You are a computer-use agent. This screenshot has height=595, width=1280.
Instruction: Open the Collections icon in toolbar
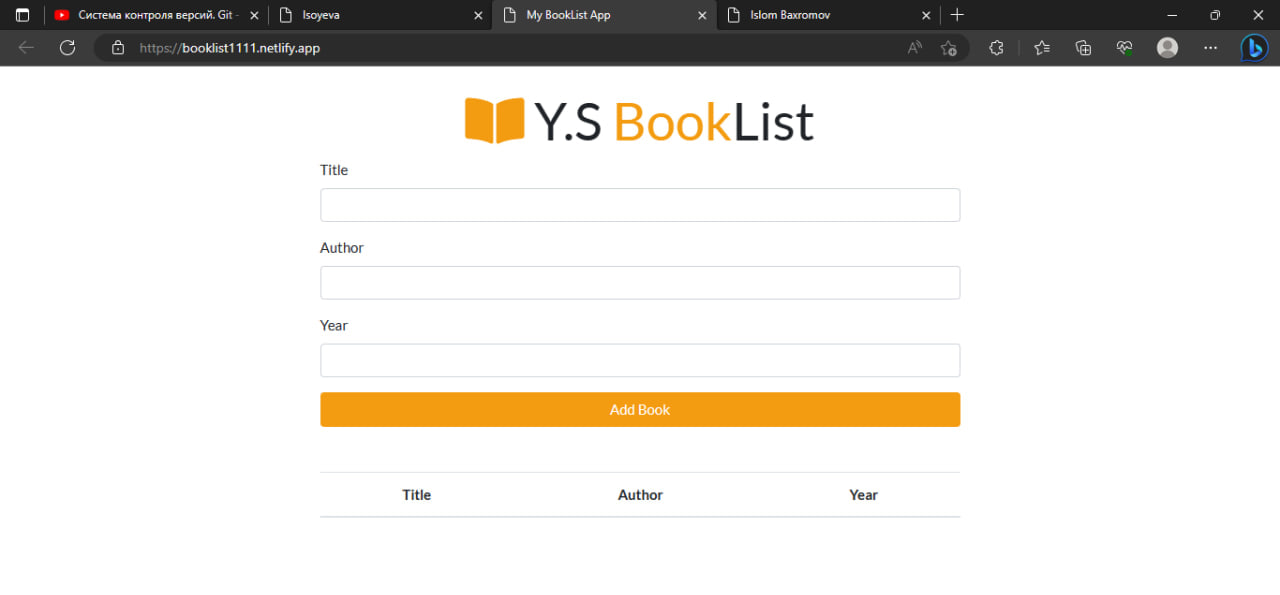[x=1083, y=47]
